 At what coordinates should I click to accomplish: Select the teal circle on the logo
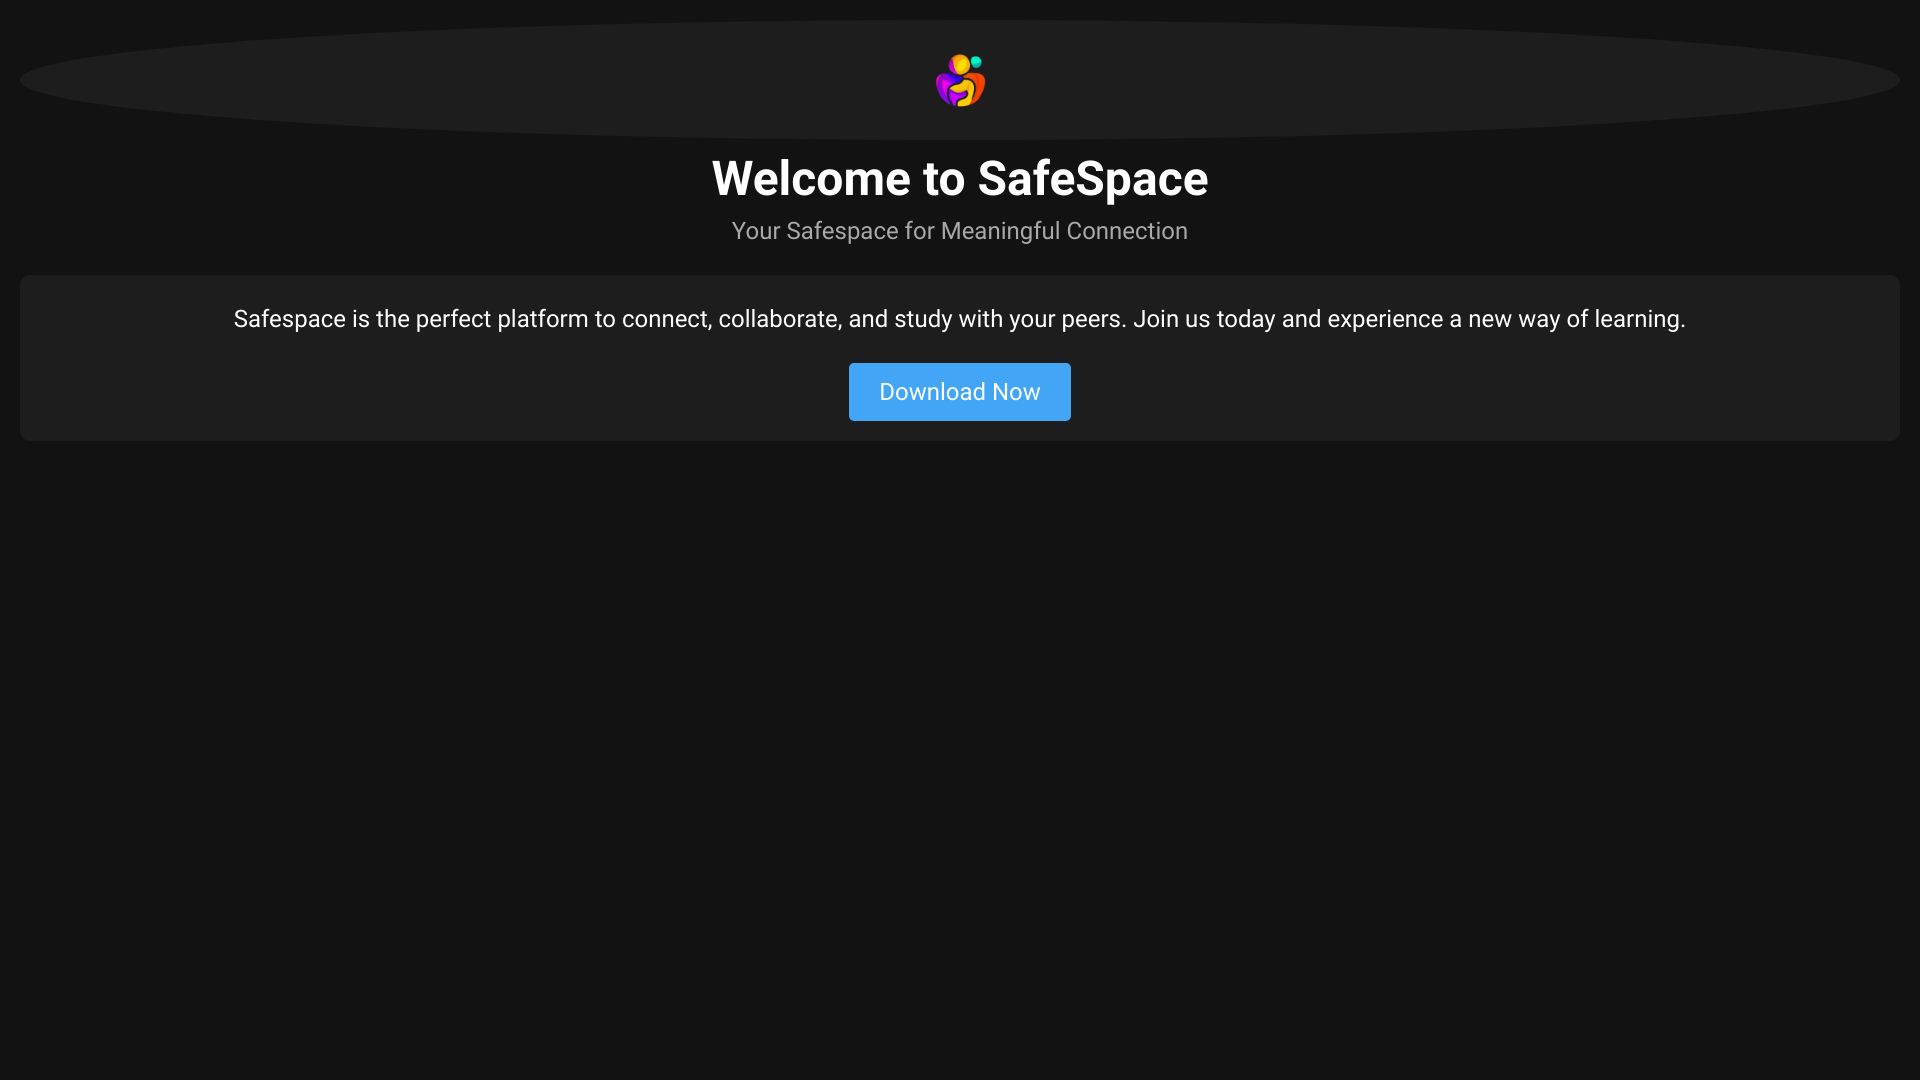click(976, 61)
